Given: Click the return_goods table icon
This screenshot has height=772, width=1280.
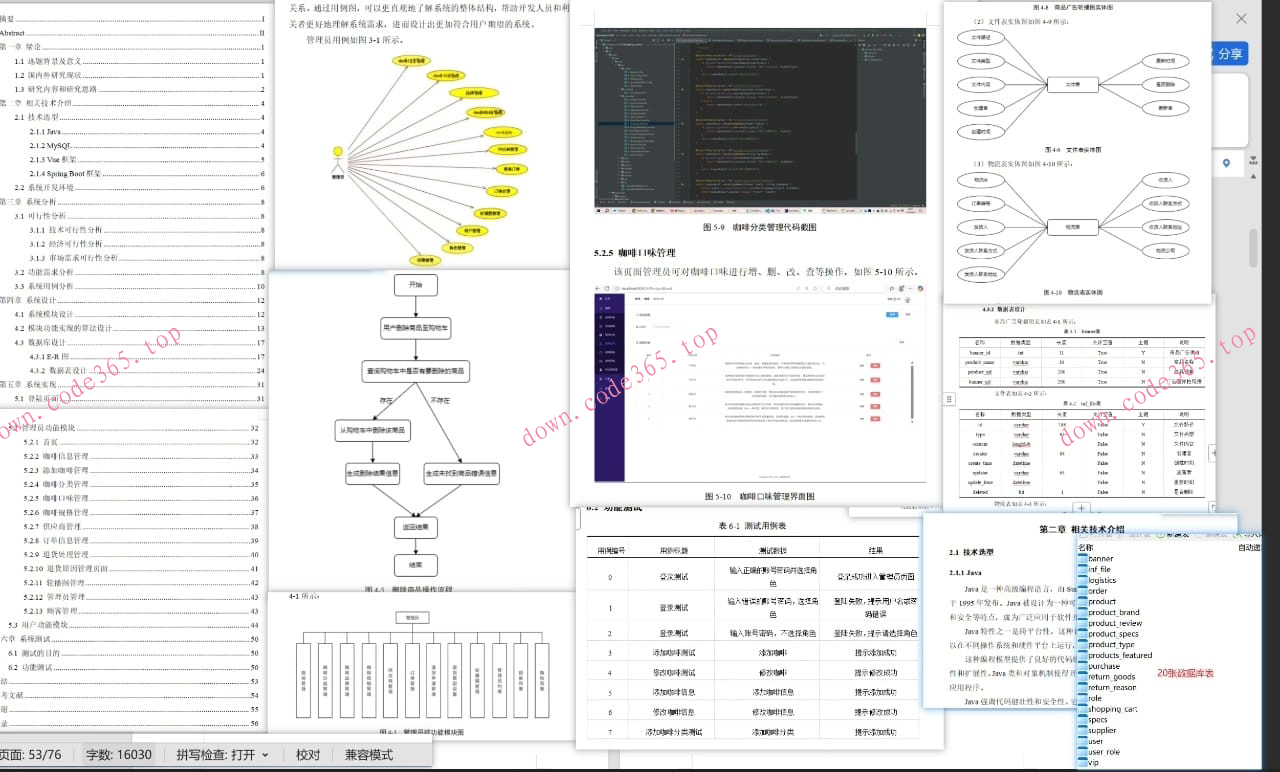Looking at the screenshot, I should [1082, 677].
